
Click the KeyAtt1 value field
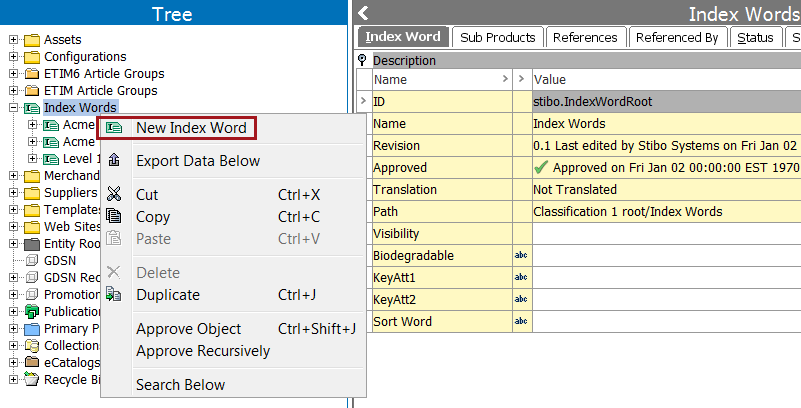[665, 278]
